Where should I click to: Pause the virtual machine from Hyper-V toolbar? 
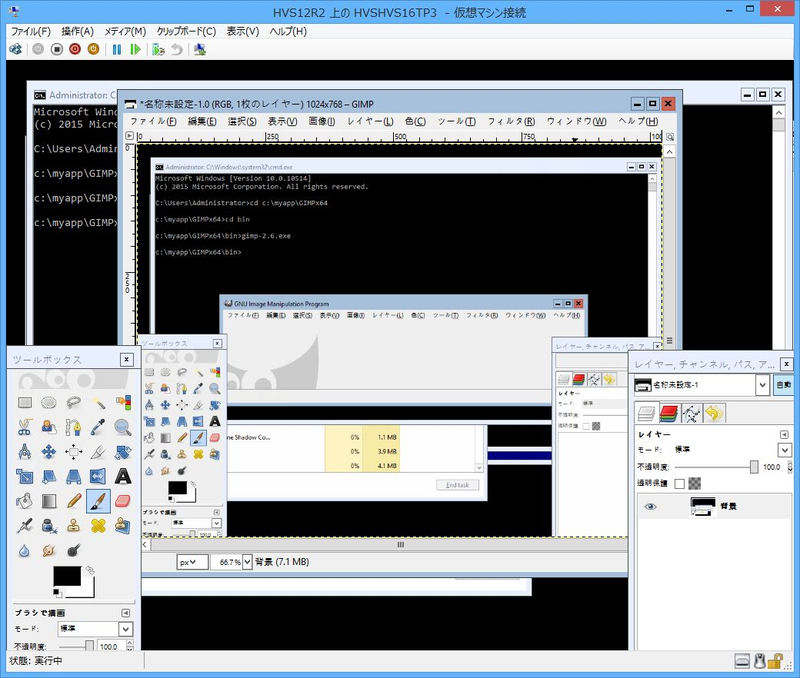point(117,49)
